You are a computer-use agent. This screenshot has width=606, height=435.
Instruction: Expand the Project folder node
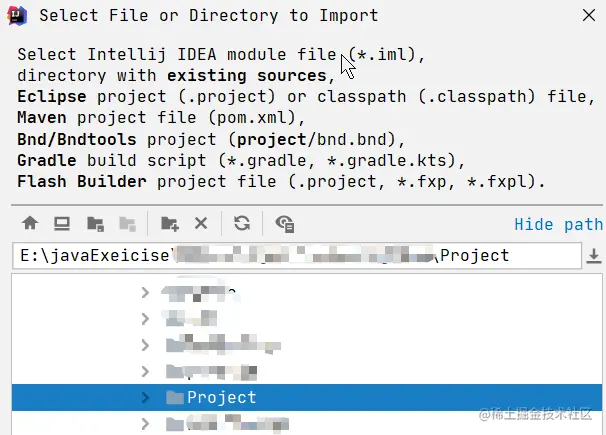[x=146, y=397]
